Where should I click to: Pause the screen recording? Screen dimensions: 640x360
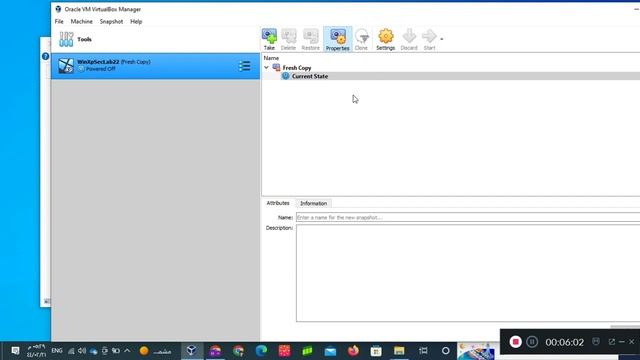(x=532, y=342)
